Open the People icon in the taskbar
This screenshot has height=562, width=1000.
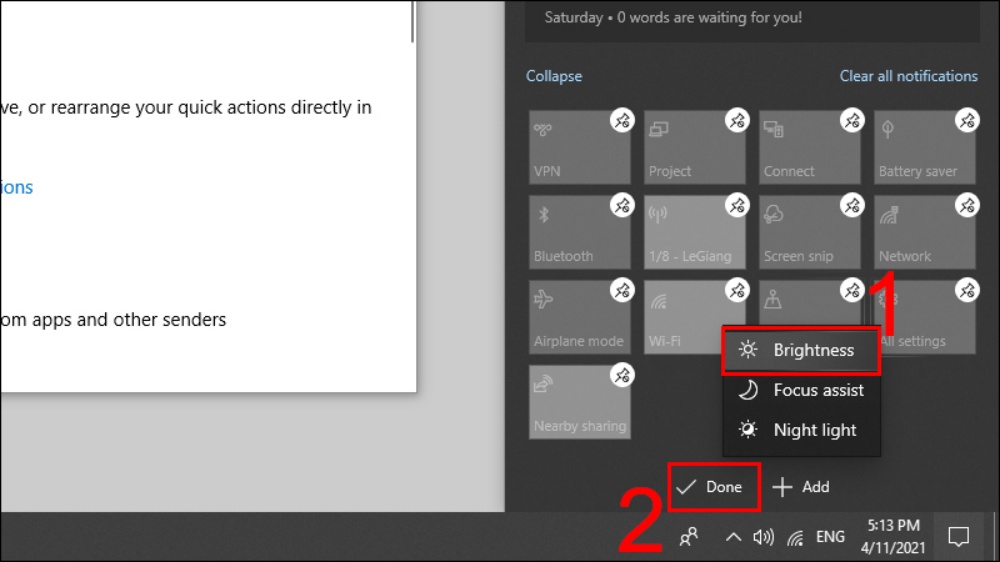tap(689, 537)
